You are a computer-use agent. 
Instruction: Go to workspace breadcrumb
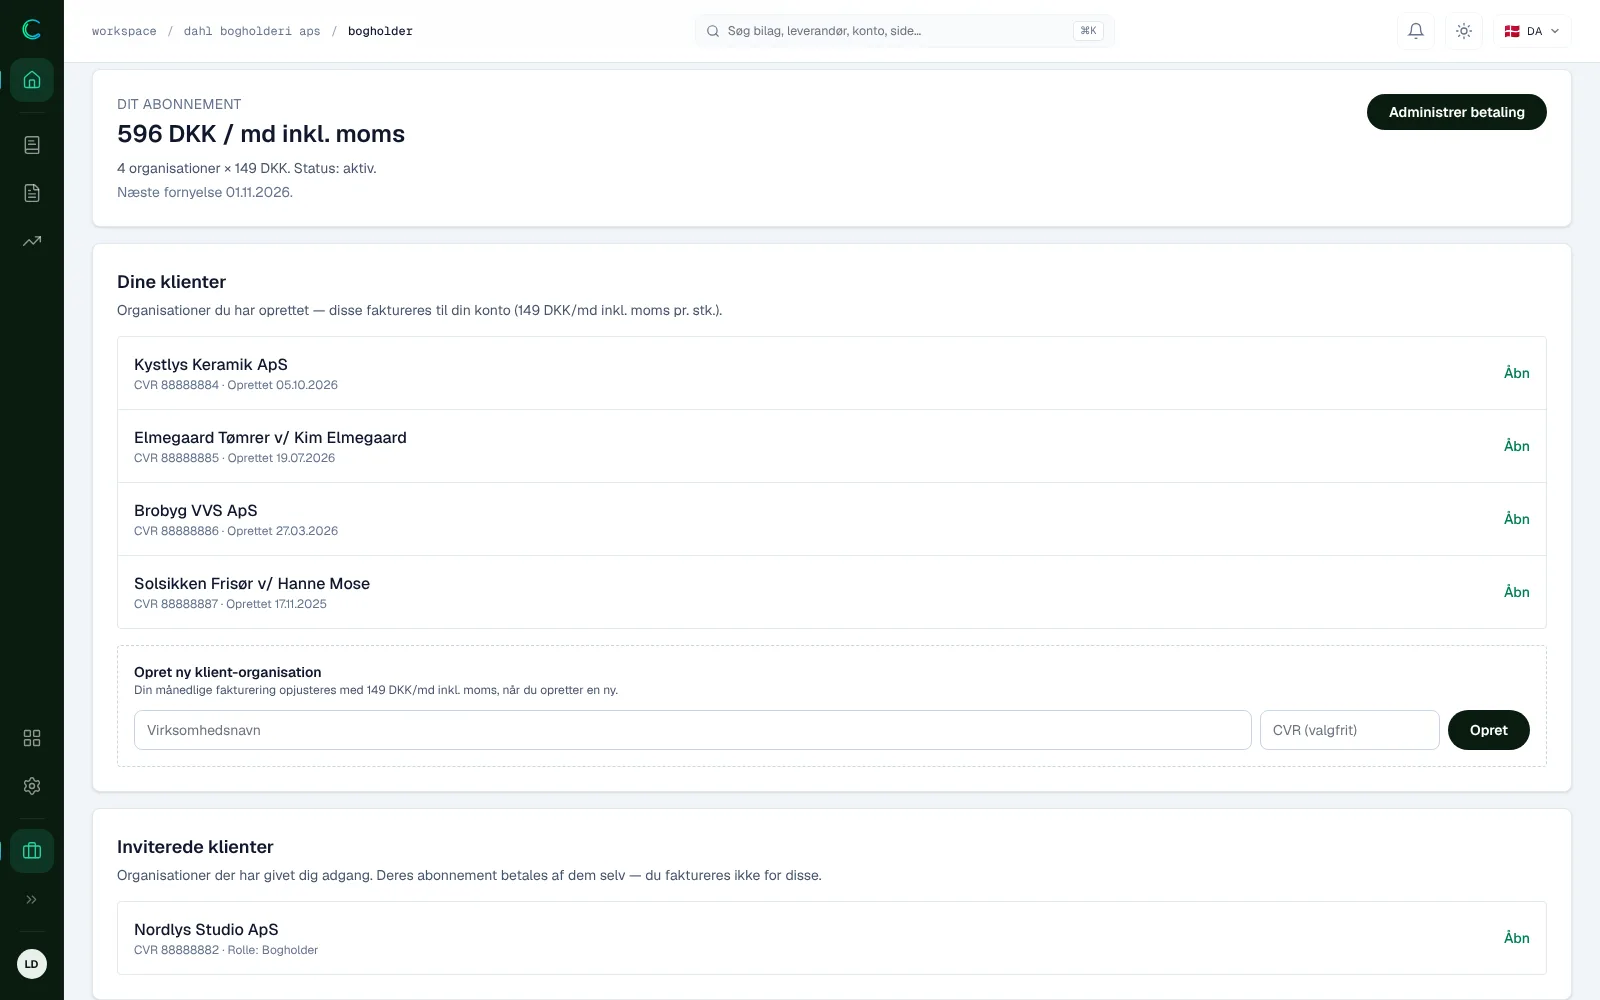coord(124,31)
